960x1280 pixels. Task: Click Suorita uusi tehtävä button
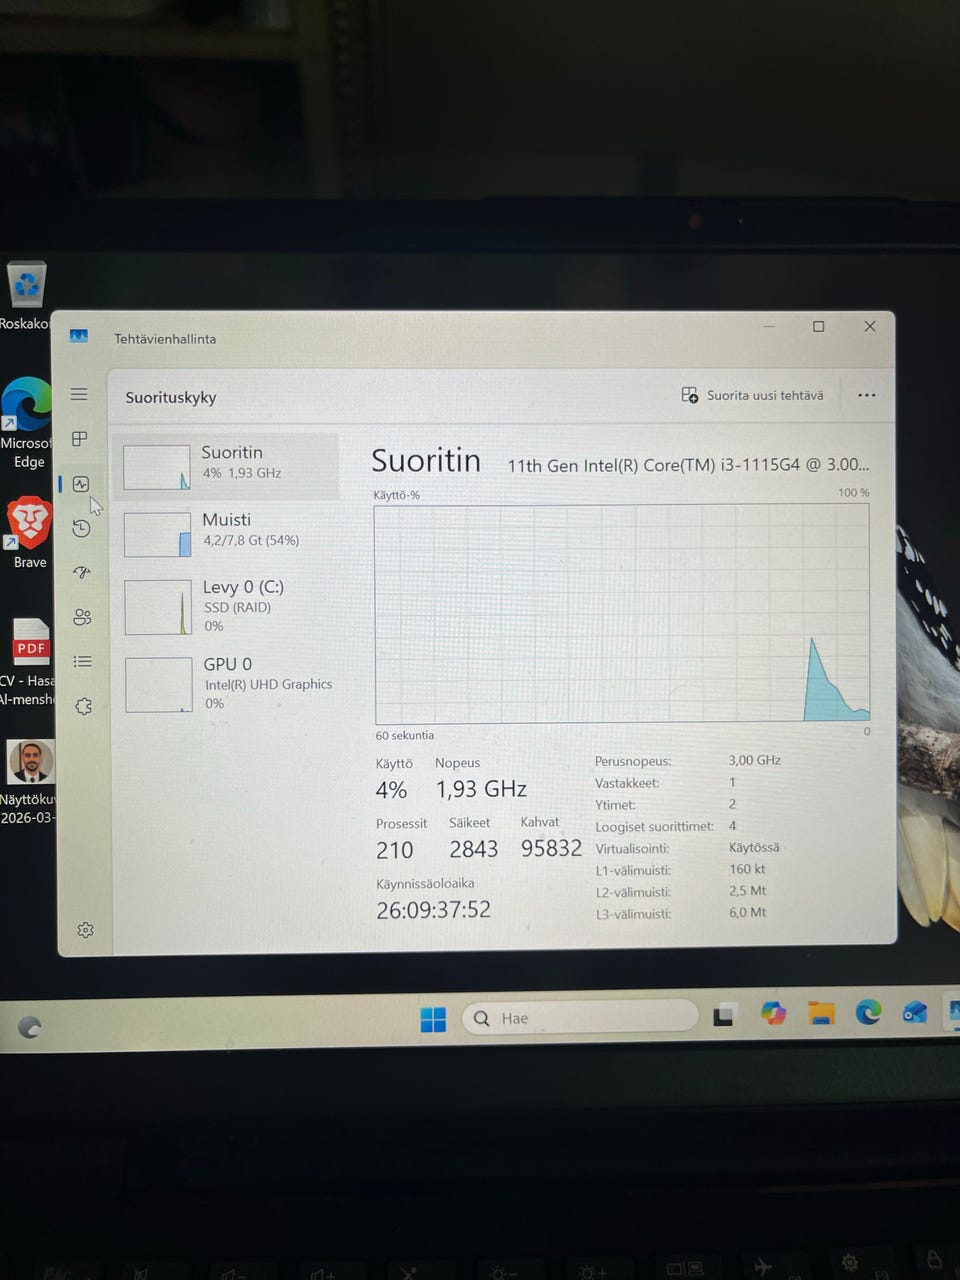753,395
